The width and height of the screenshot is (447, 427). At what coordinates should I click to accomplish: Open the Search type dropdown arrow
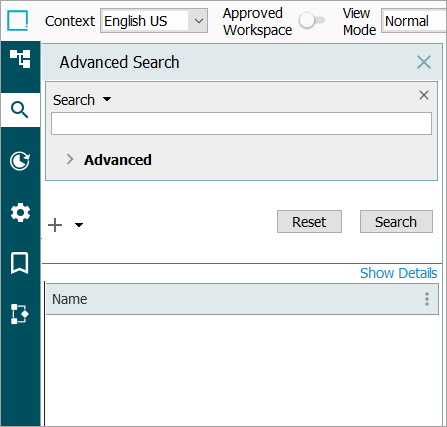(107, 99)
